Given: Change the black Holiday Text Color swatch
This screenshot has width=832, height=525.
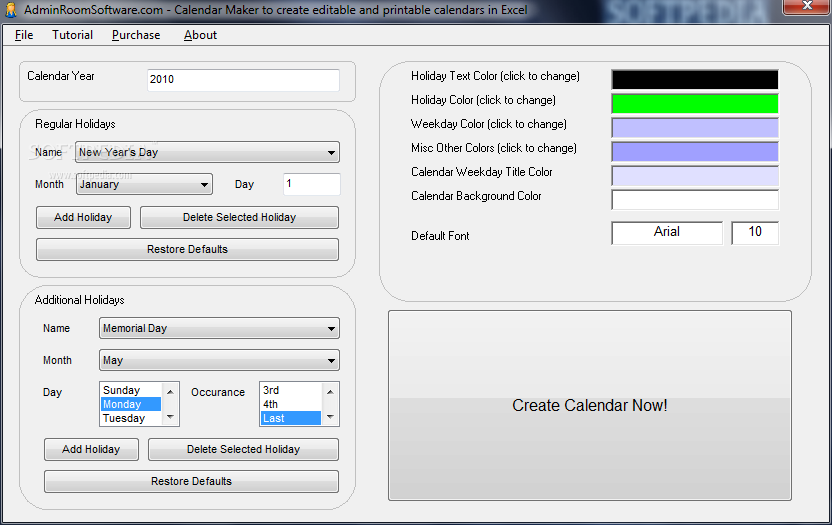Looking at the screenshot, I should click(695, 80).
